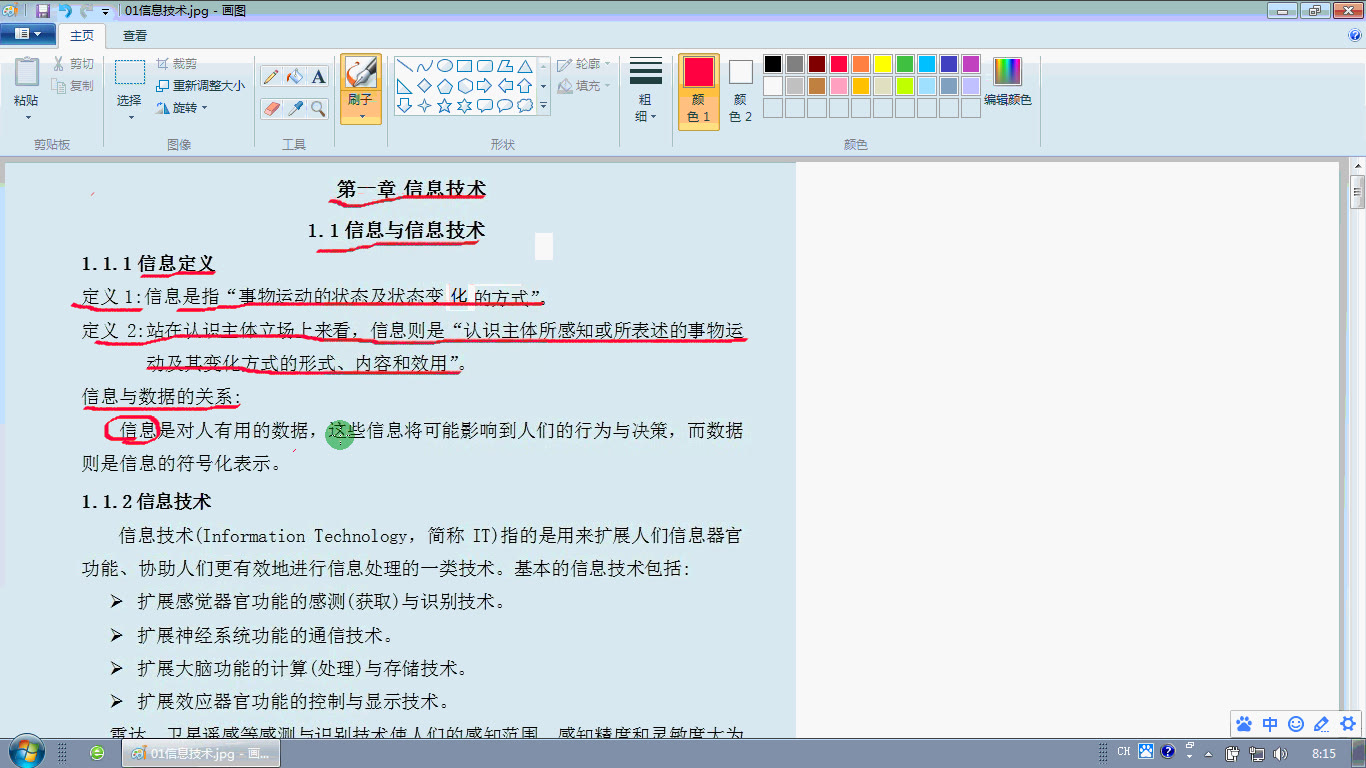Image resolution: width=1366 pixels, height=768 pixels.
Task: Open Paint Help question mark icon
Action: coord(1356,35)
